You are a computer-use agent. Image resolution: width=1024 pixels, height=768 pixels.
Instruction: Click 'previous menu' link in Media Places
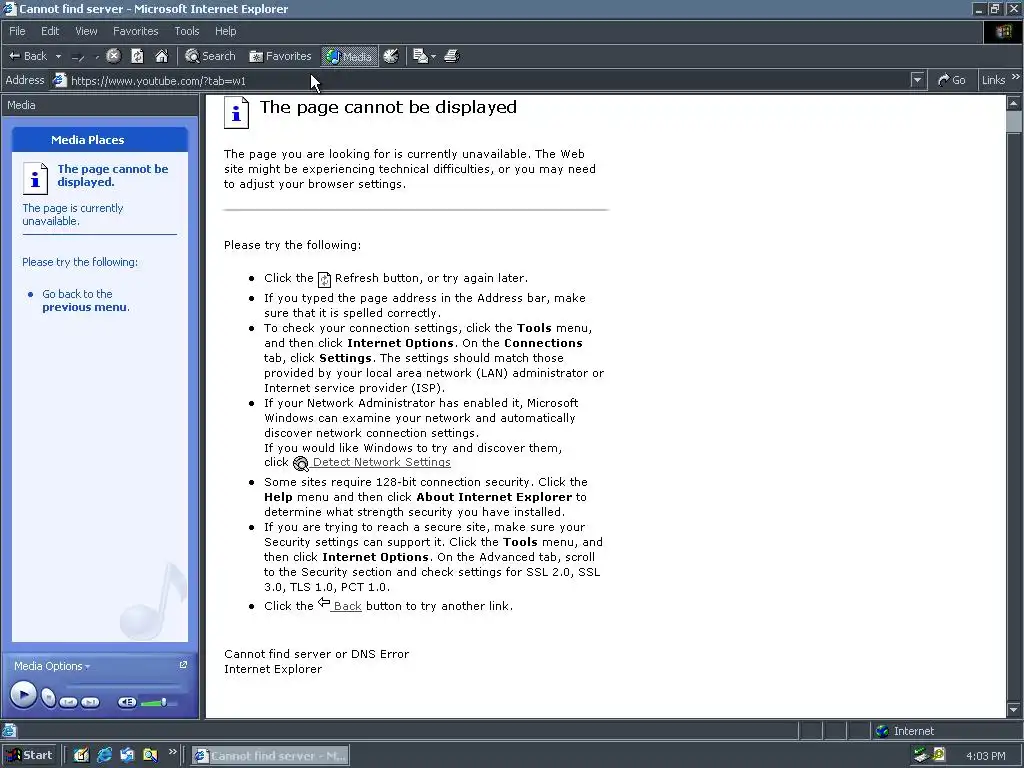[84, 307]
